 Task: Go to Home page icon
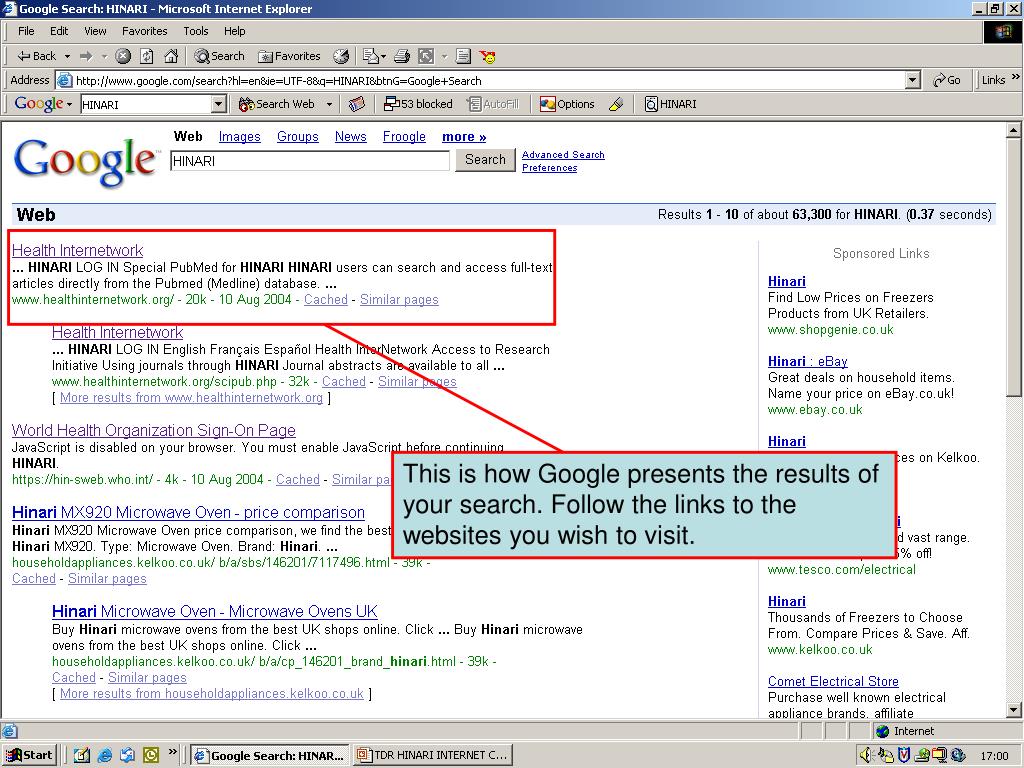click(x=171, y=56)
